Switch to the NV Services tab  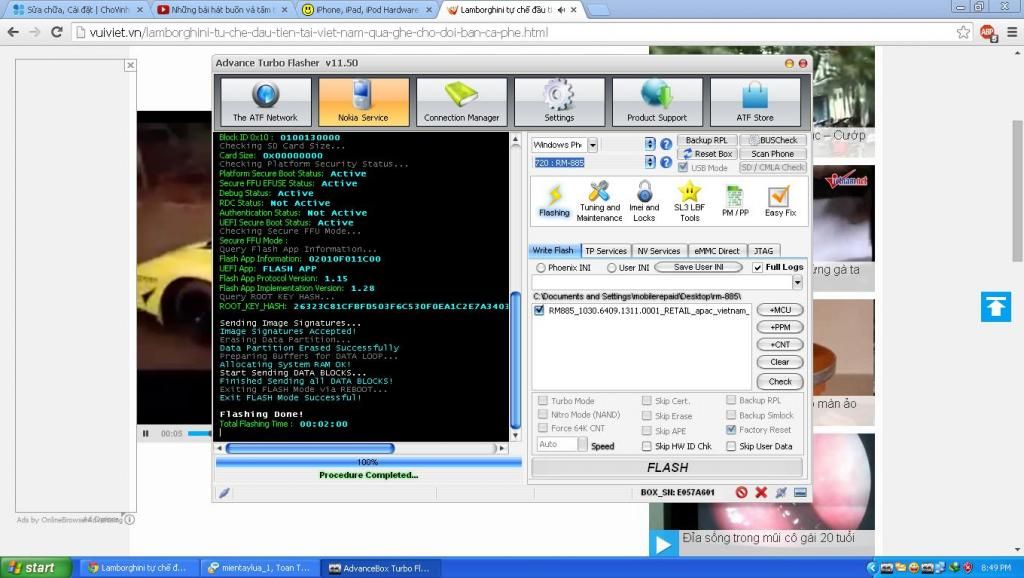[x=659, y=251]
